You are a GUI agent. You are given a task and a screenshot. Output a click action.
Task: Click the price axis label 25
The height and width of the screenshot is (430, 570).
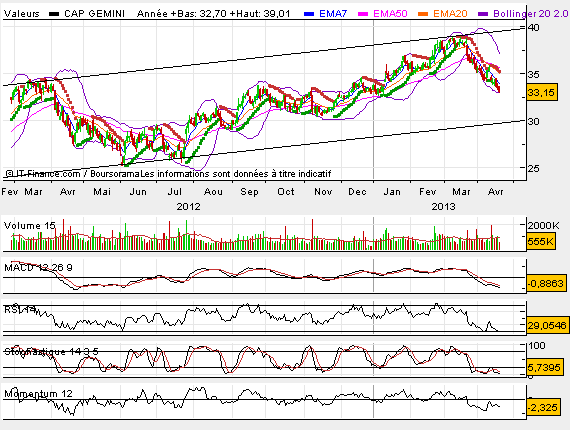[x=534, y=168]
